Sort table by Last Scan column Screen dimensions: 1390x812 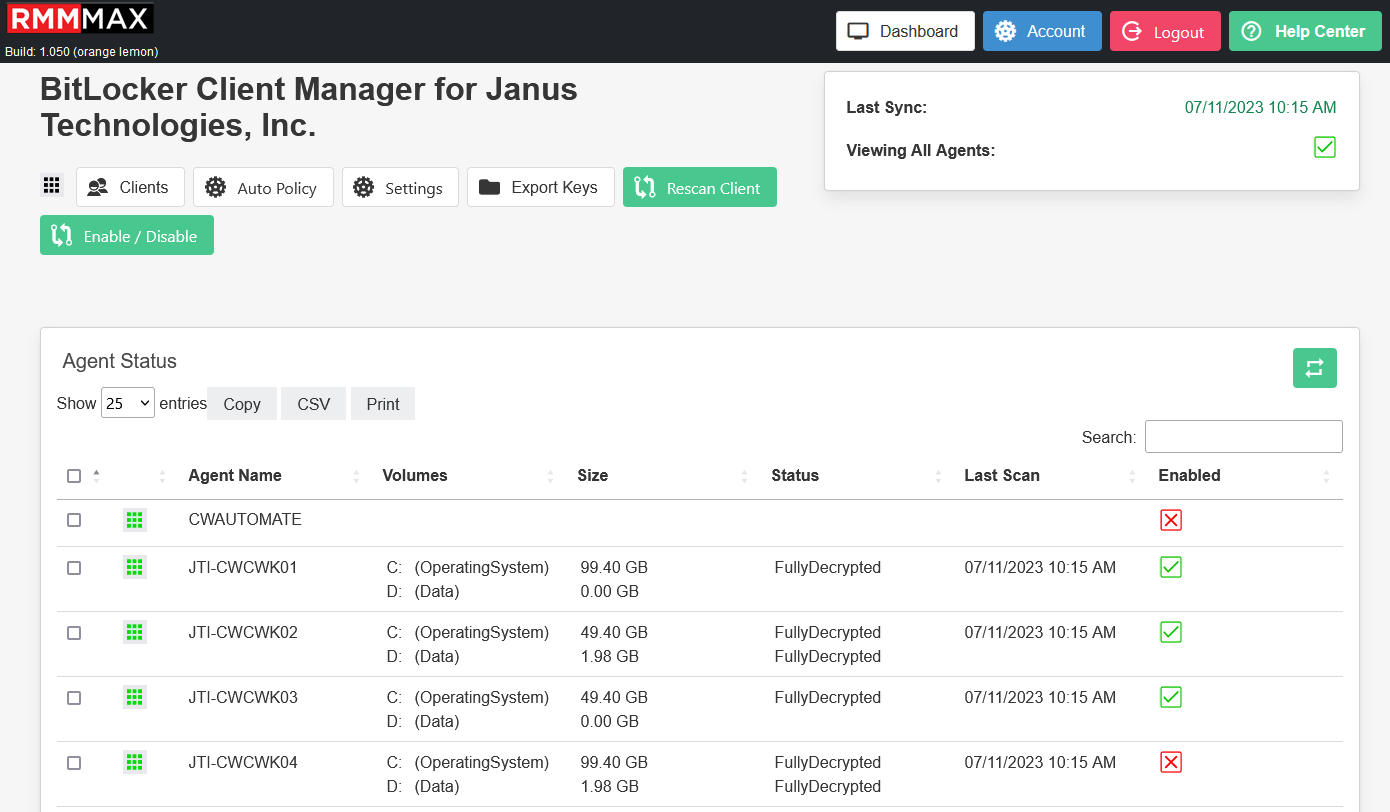coord(1002,476)
